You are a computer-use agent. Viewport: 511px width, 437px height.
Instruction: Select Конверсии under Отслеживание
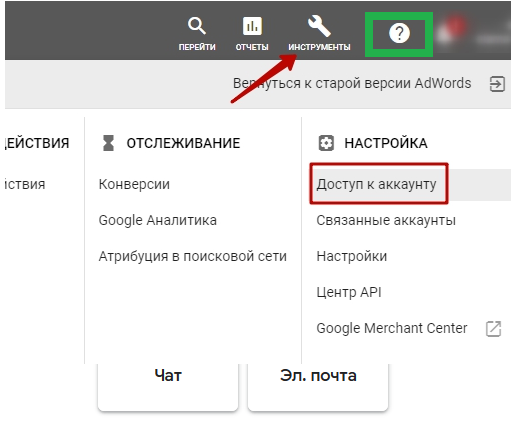pyautogui.click(x=134, y=184)
